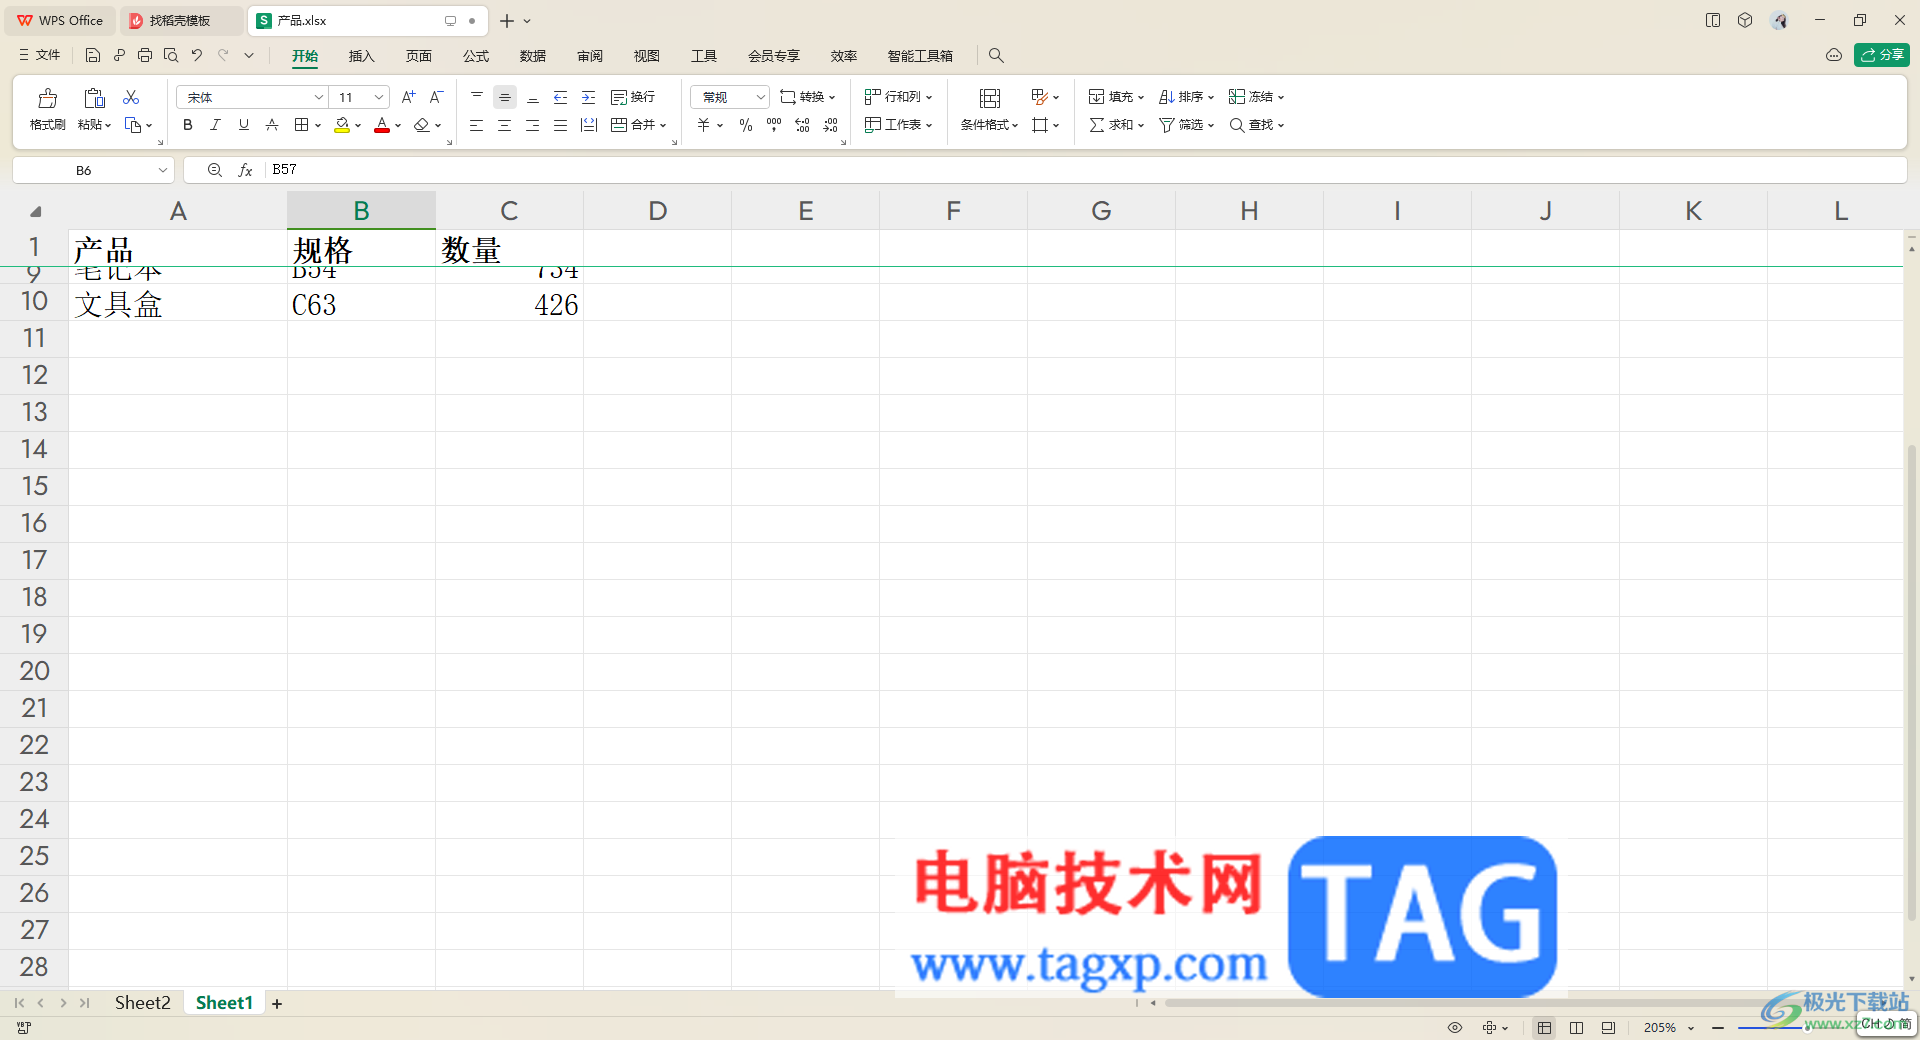Open the Insert (插入) ribbon tab
Viewport: 1920px width, 1040px height.
[361, 56]
